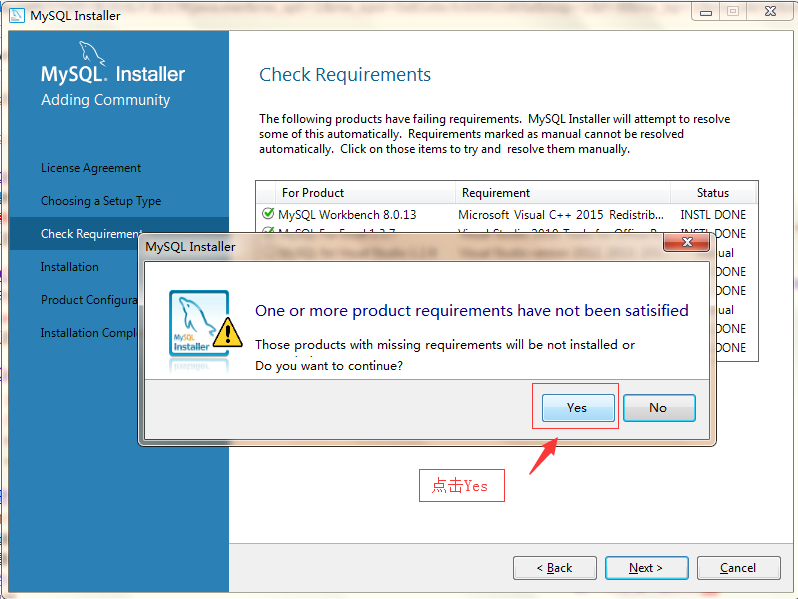Select the MySQL Workbench 8.0.13 row
Image resolution: width=798 pixels, height=599 pixels.
click(x=507, y=214)
